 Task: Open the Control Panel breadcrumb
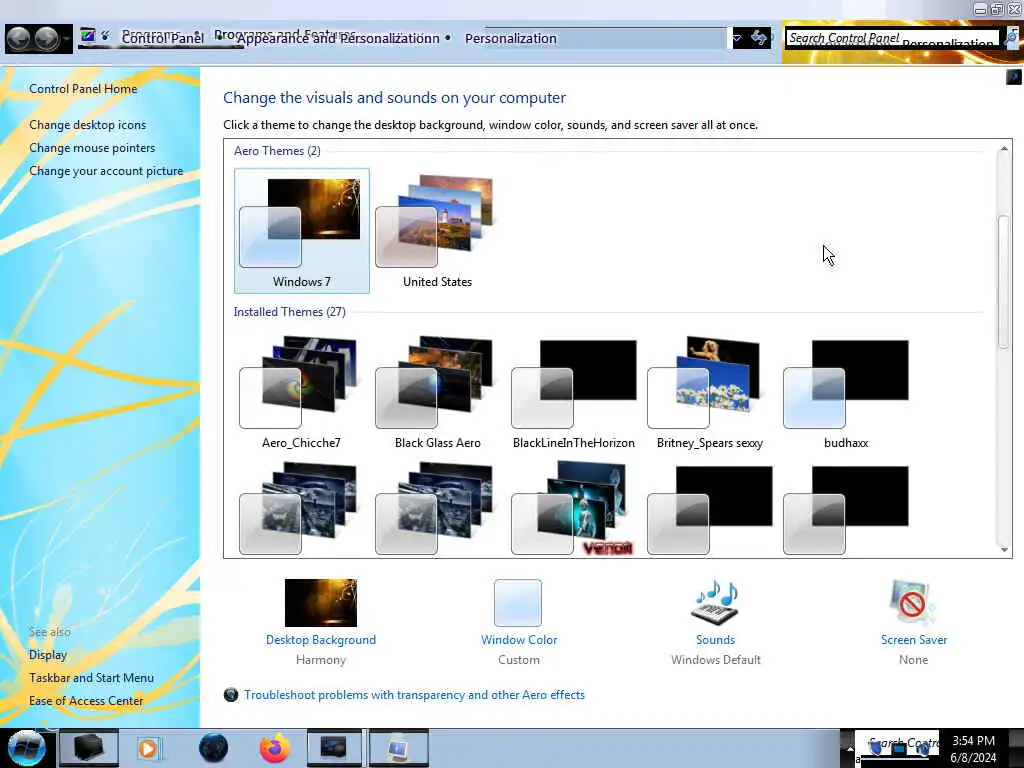pos(163,39)
